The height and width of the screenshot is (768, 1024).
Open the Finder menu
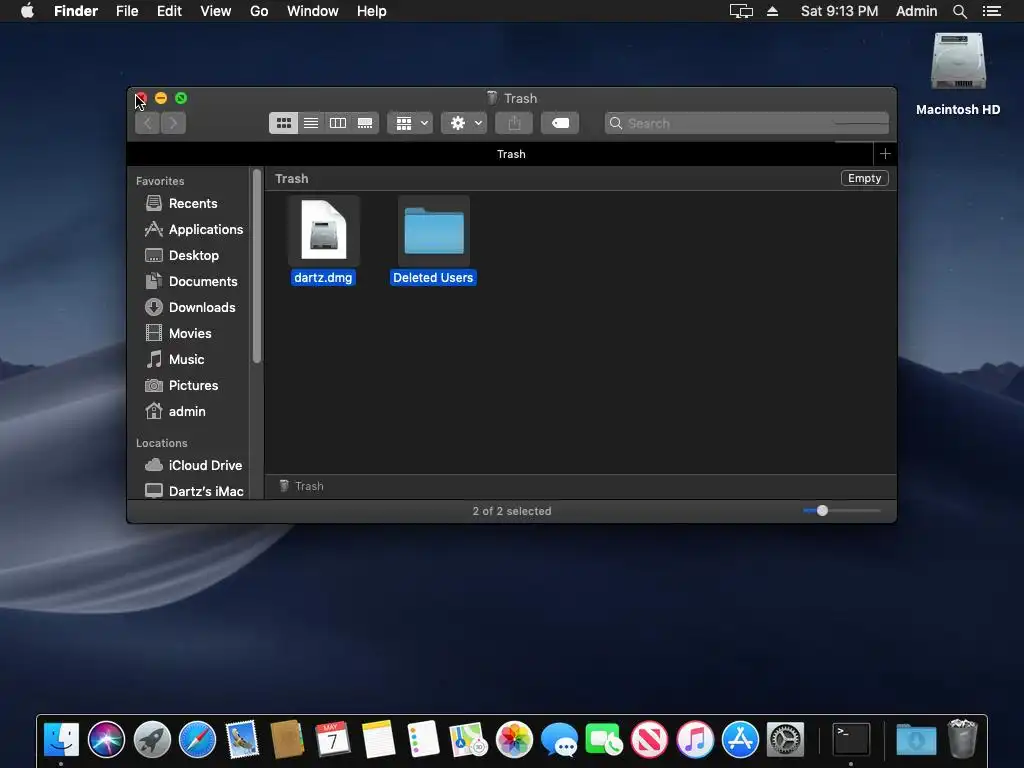(76, 11)
